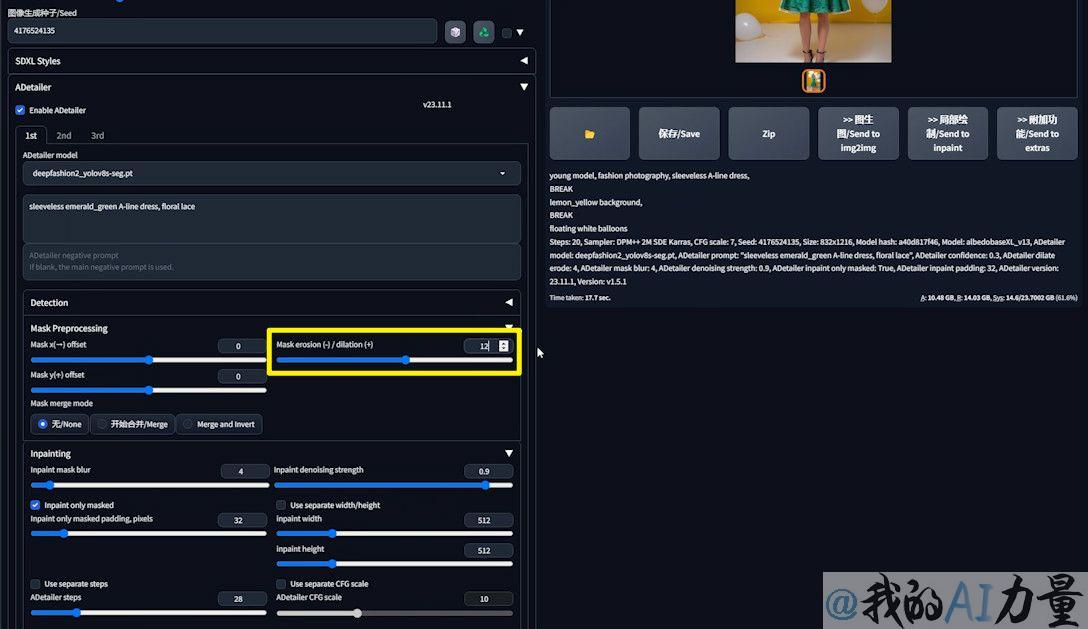Adjust Inpaint denoising strength slider
1088x629 pixels.
point(394,485)
